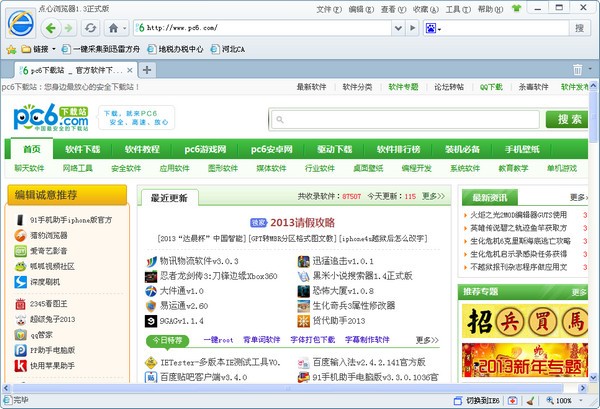Viewport: 600px width, 409px height.
Task: Open the pc6游戏网 navigation tab
Action: click(x=205, y=149)
